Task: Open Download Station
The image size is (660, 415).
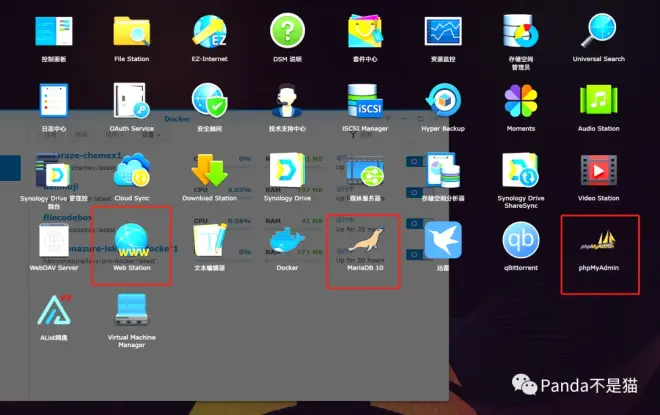Action: tap(210, 170)
